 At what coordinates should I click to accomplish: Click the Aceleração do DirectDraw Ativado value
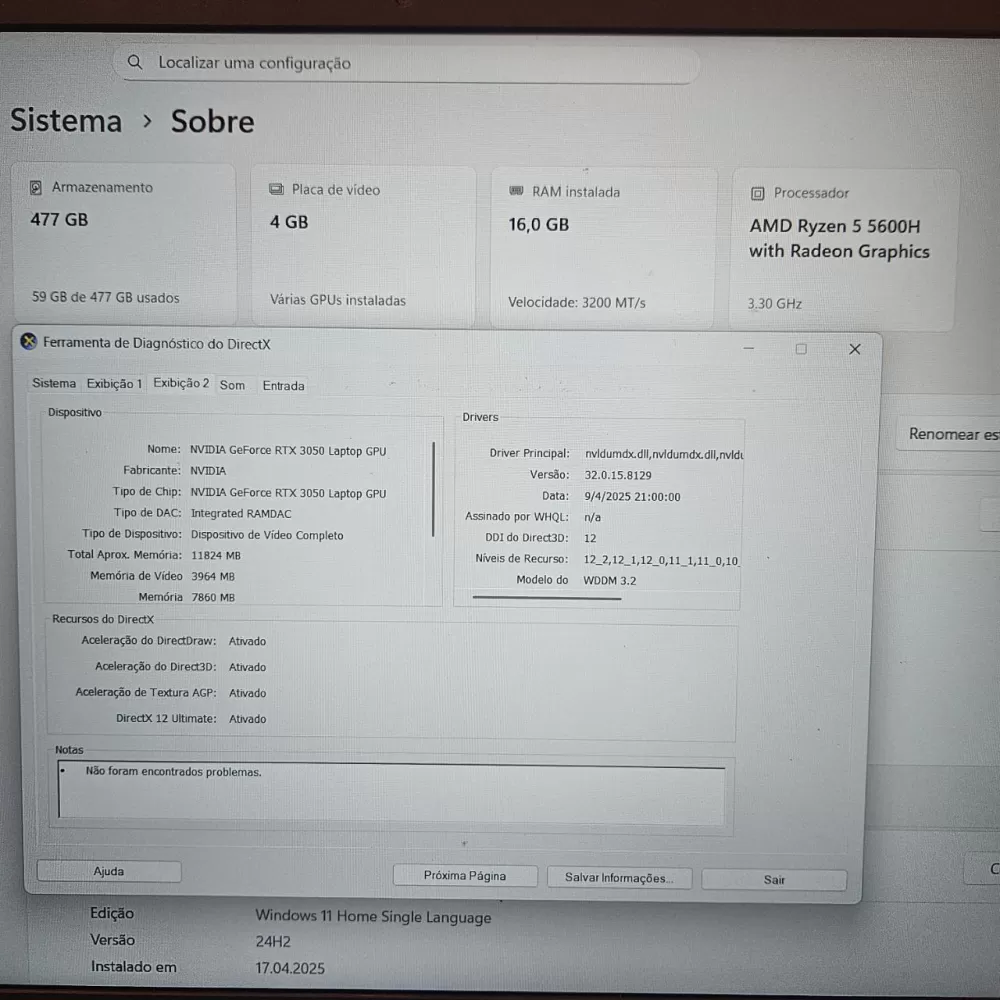point(247,642)
